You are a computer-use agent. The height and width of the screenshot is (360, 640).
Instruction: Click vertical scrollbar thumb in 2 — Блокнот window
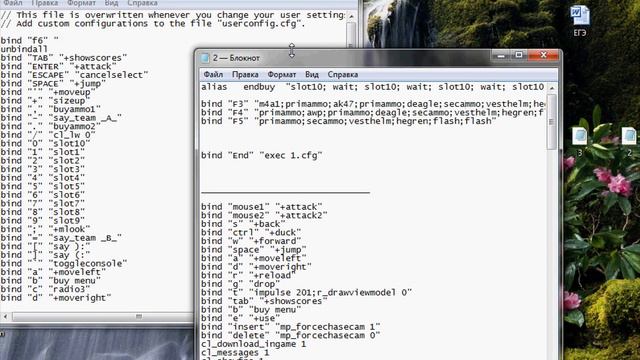552,121
